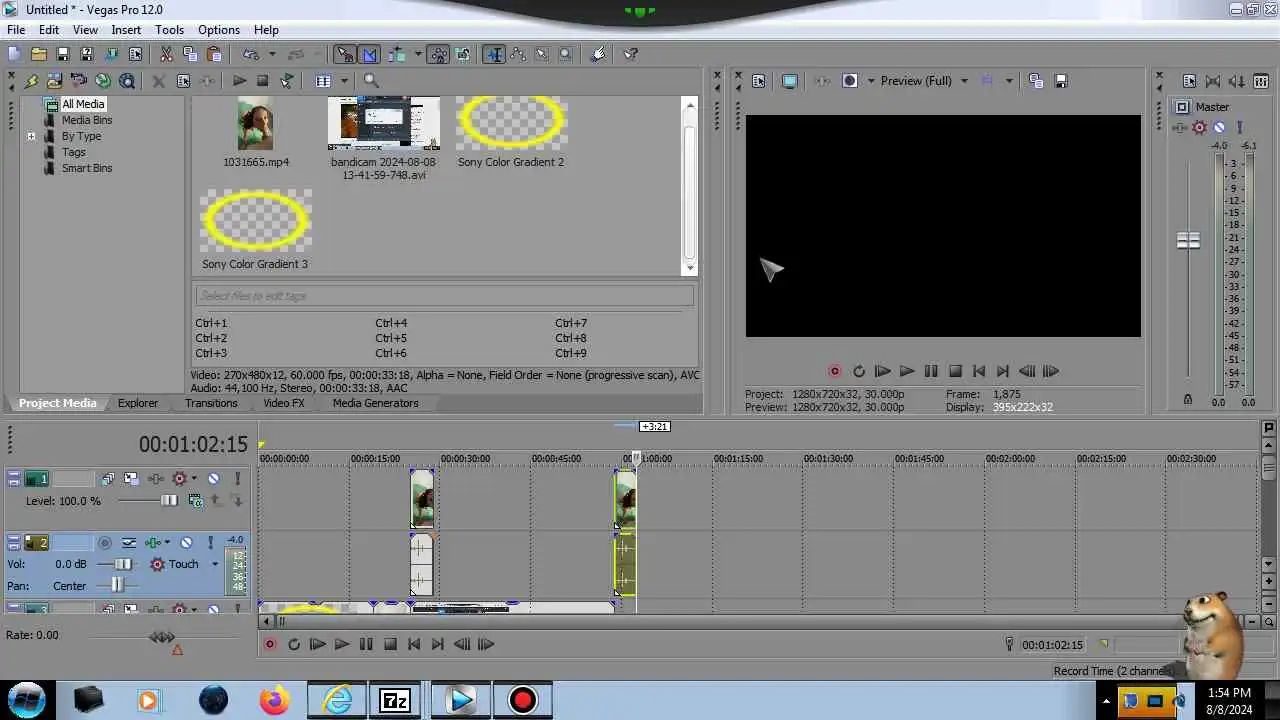Switch to the Transitions tab

[211, 403]
